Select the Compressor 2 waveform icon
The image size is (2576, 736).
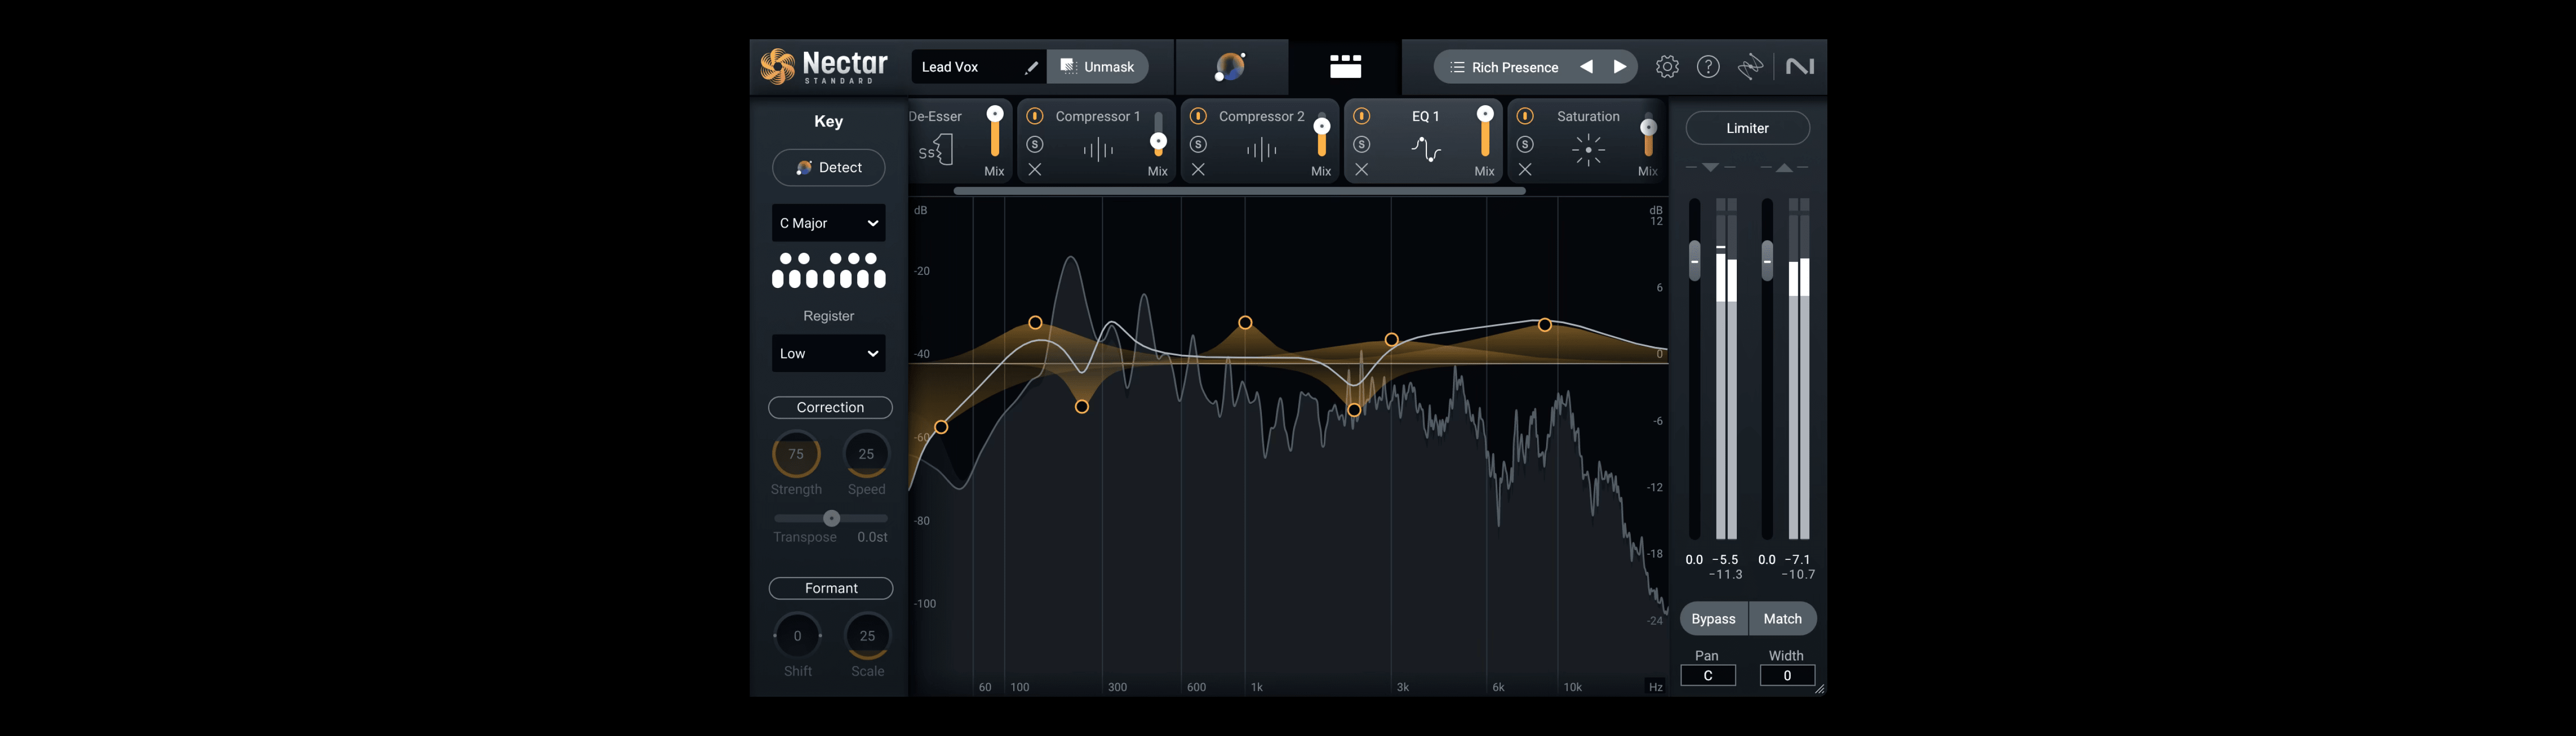point(1262,150)
